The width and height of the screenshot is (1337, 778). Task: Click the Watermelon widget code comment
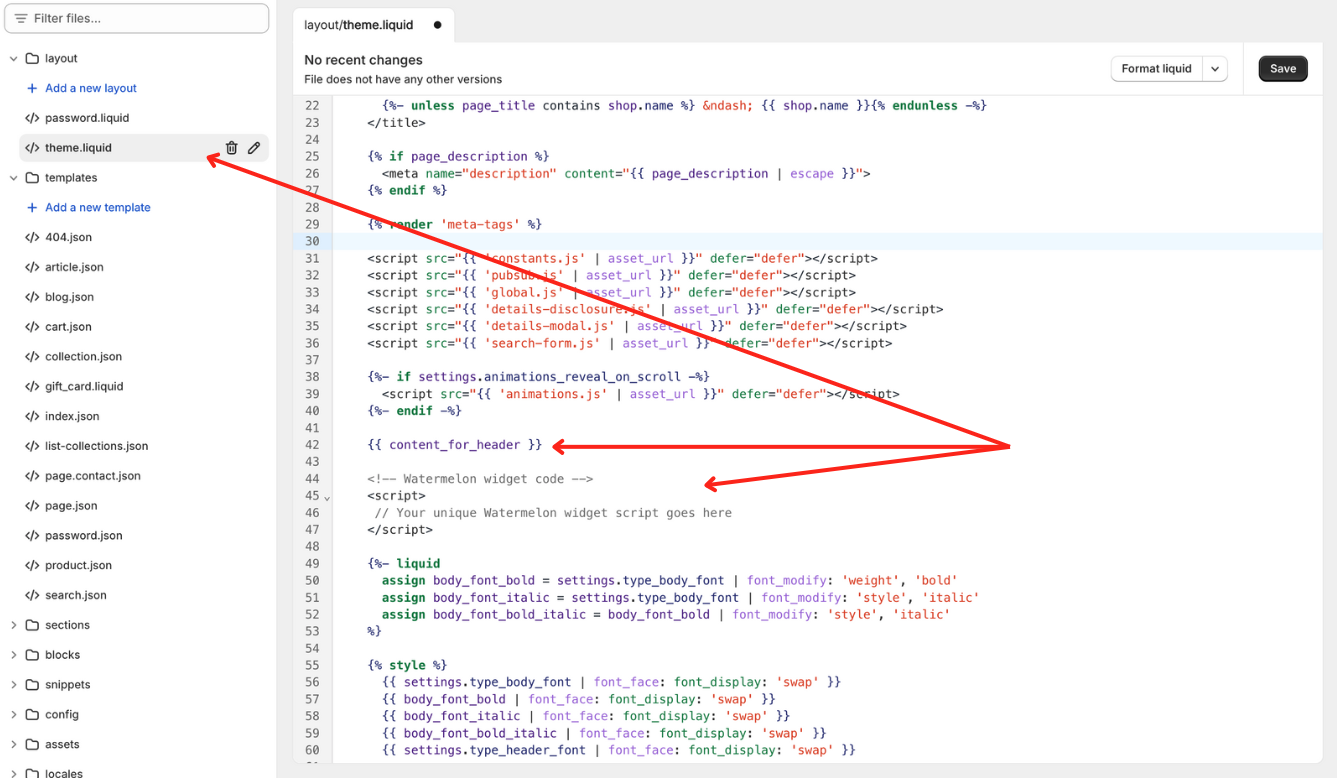click(x=480, y=479)
